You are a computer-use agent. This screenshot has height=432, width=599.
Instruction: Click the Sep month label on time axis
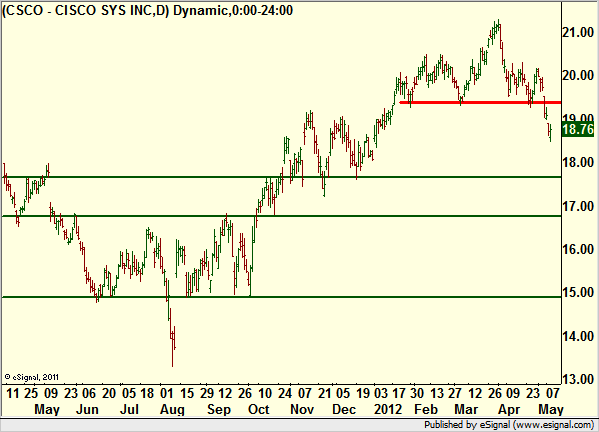point(219,409)
